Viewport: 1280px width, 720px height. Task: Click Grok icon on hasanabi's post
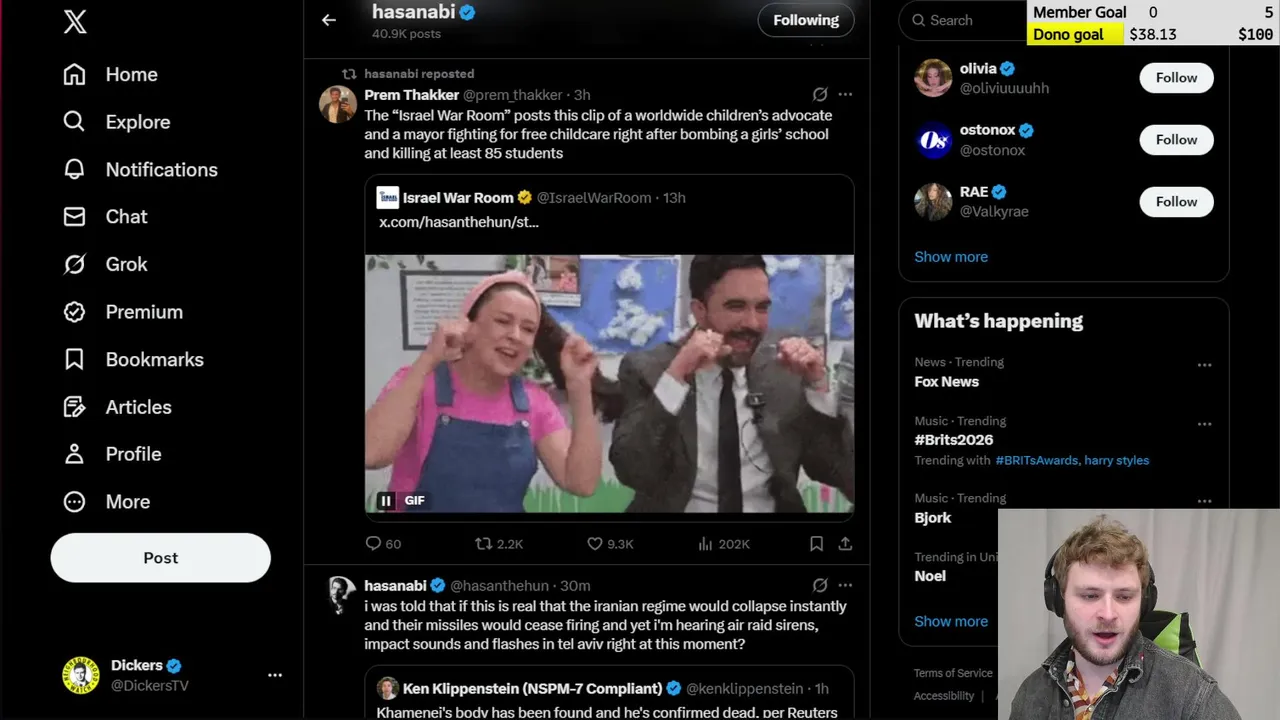pyautogui.click(x=820, y=585)
